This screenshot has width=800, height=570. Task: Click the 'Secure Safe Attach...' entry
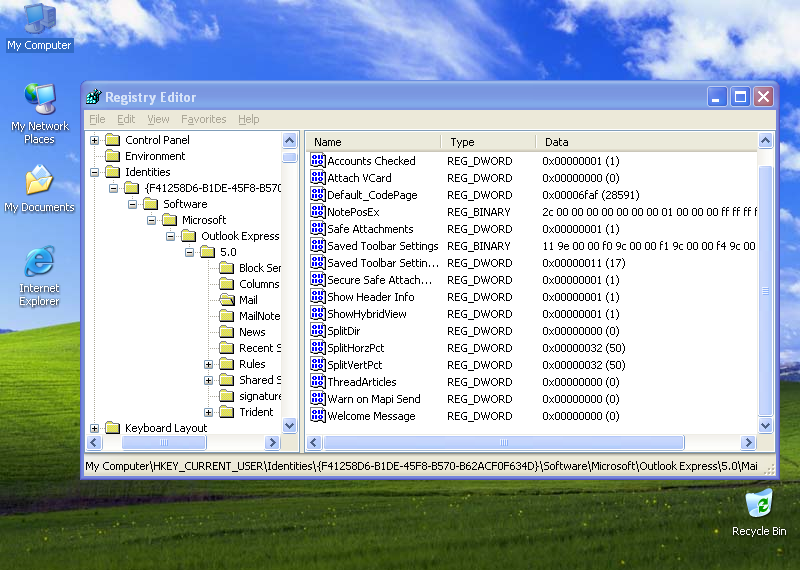tap(380, 280)
